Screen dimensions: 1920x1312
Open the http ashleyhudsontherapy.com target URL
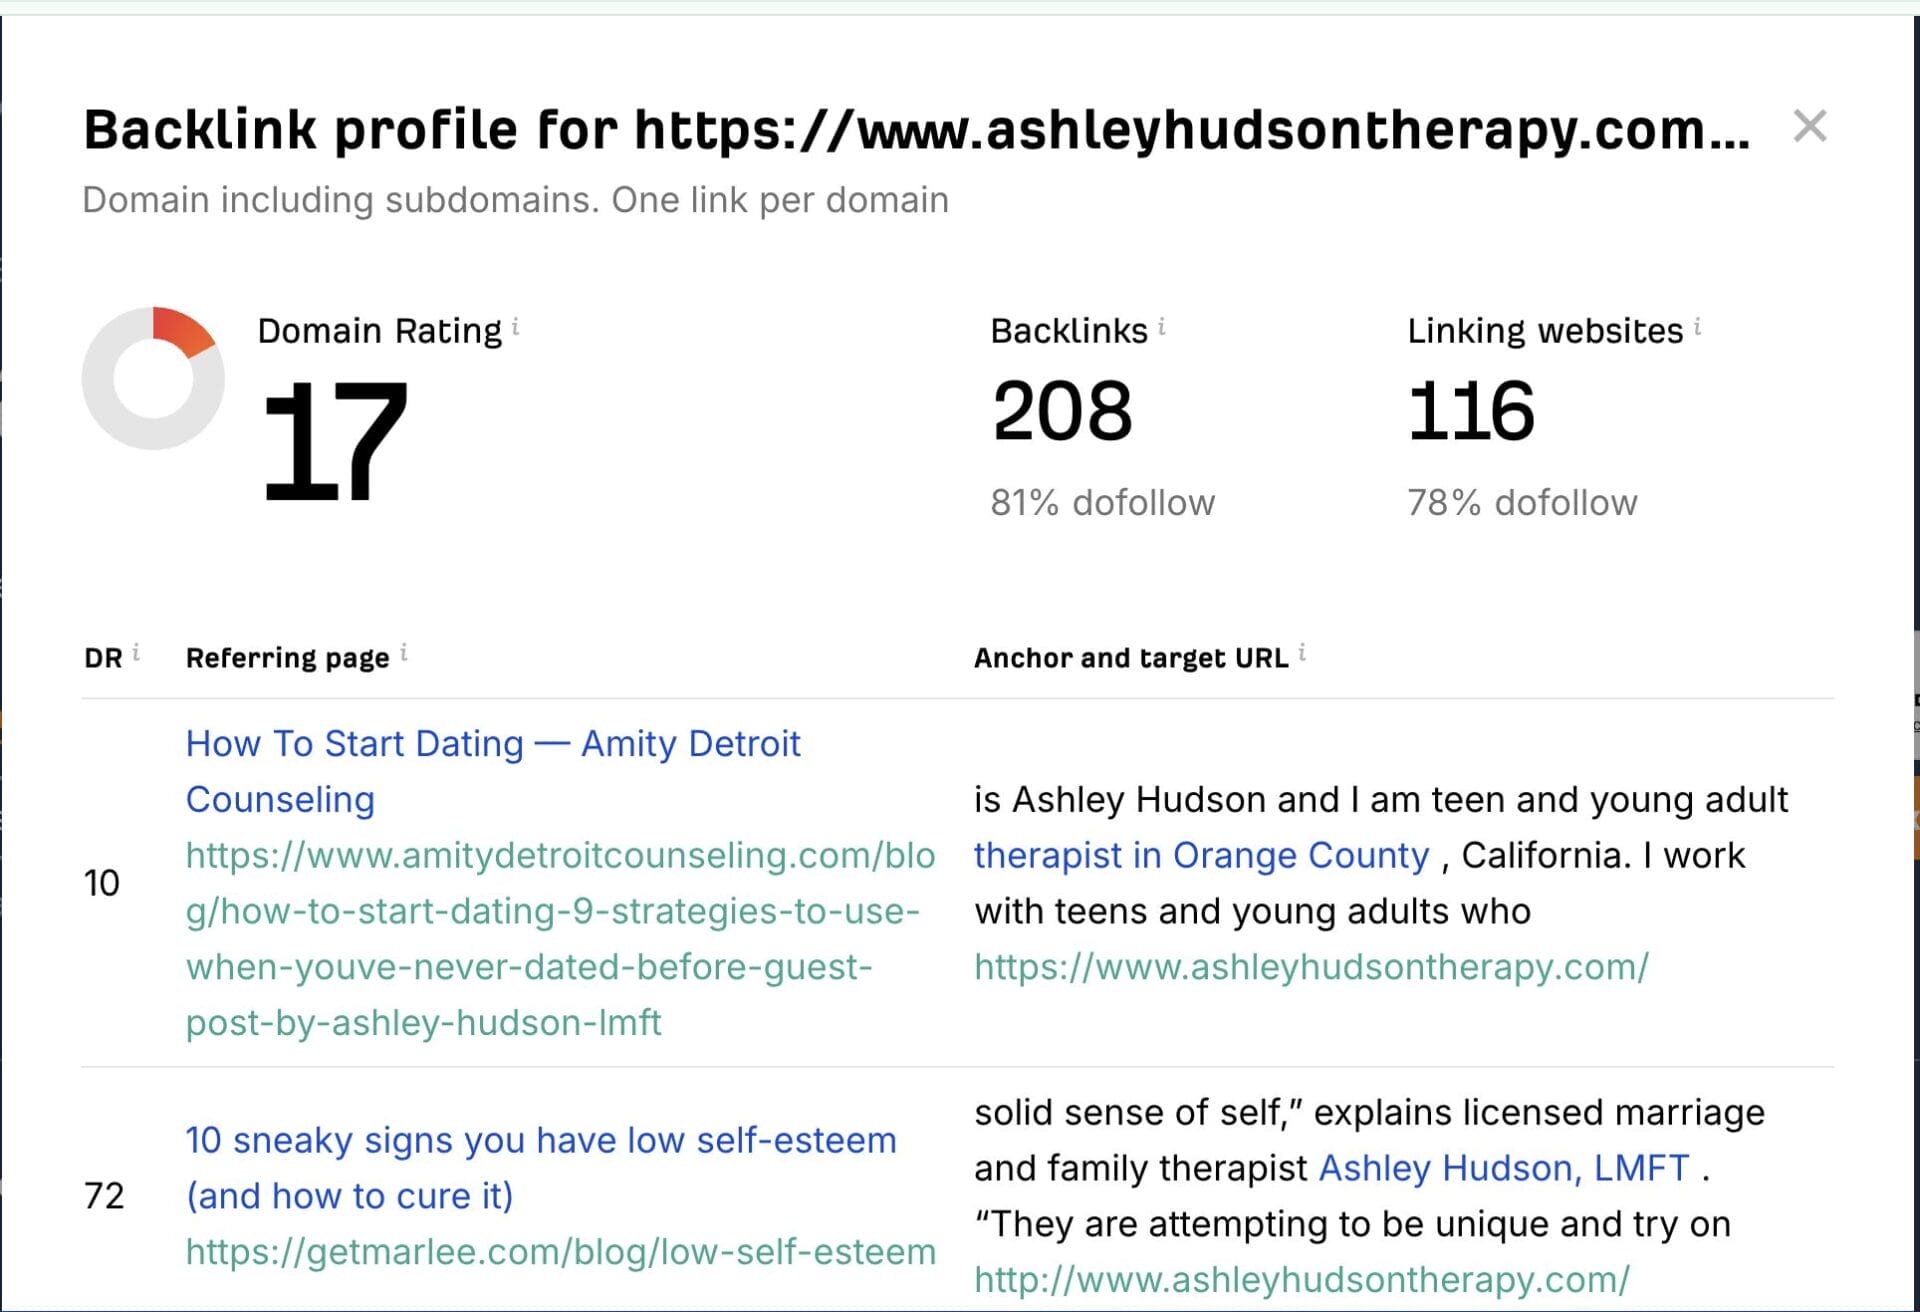point(1301,1279)
